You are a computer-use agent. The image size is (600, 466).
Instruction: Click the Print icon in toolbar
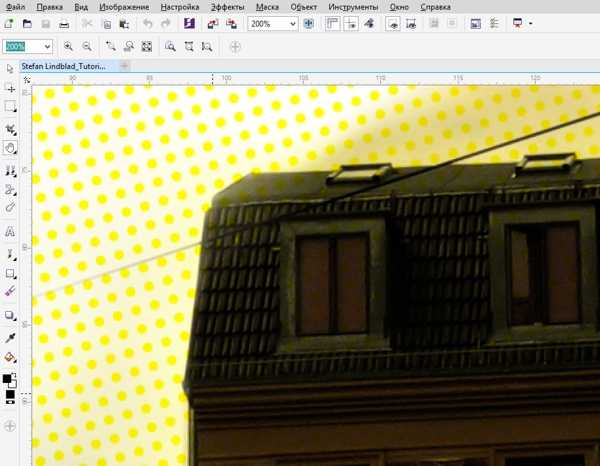pos(64,24)
